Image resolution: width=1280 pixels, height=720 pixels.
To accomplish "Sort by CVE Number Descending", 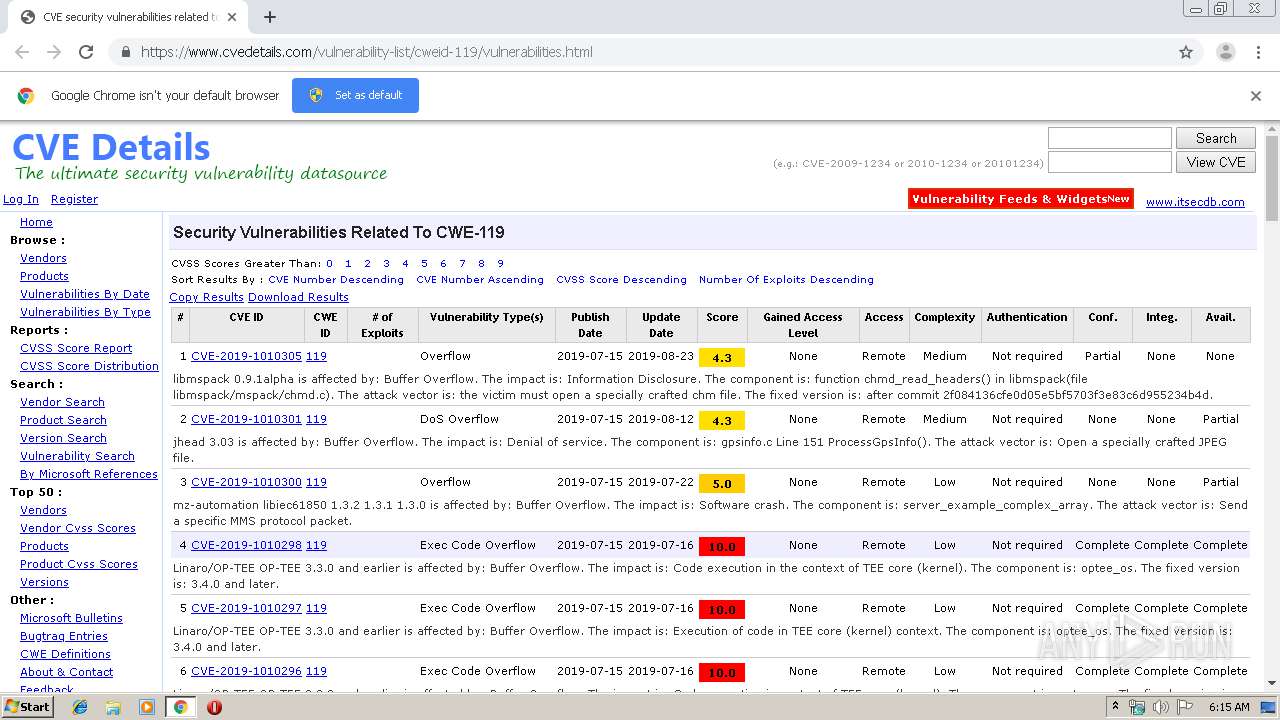I will [336, 280].
